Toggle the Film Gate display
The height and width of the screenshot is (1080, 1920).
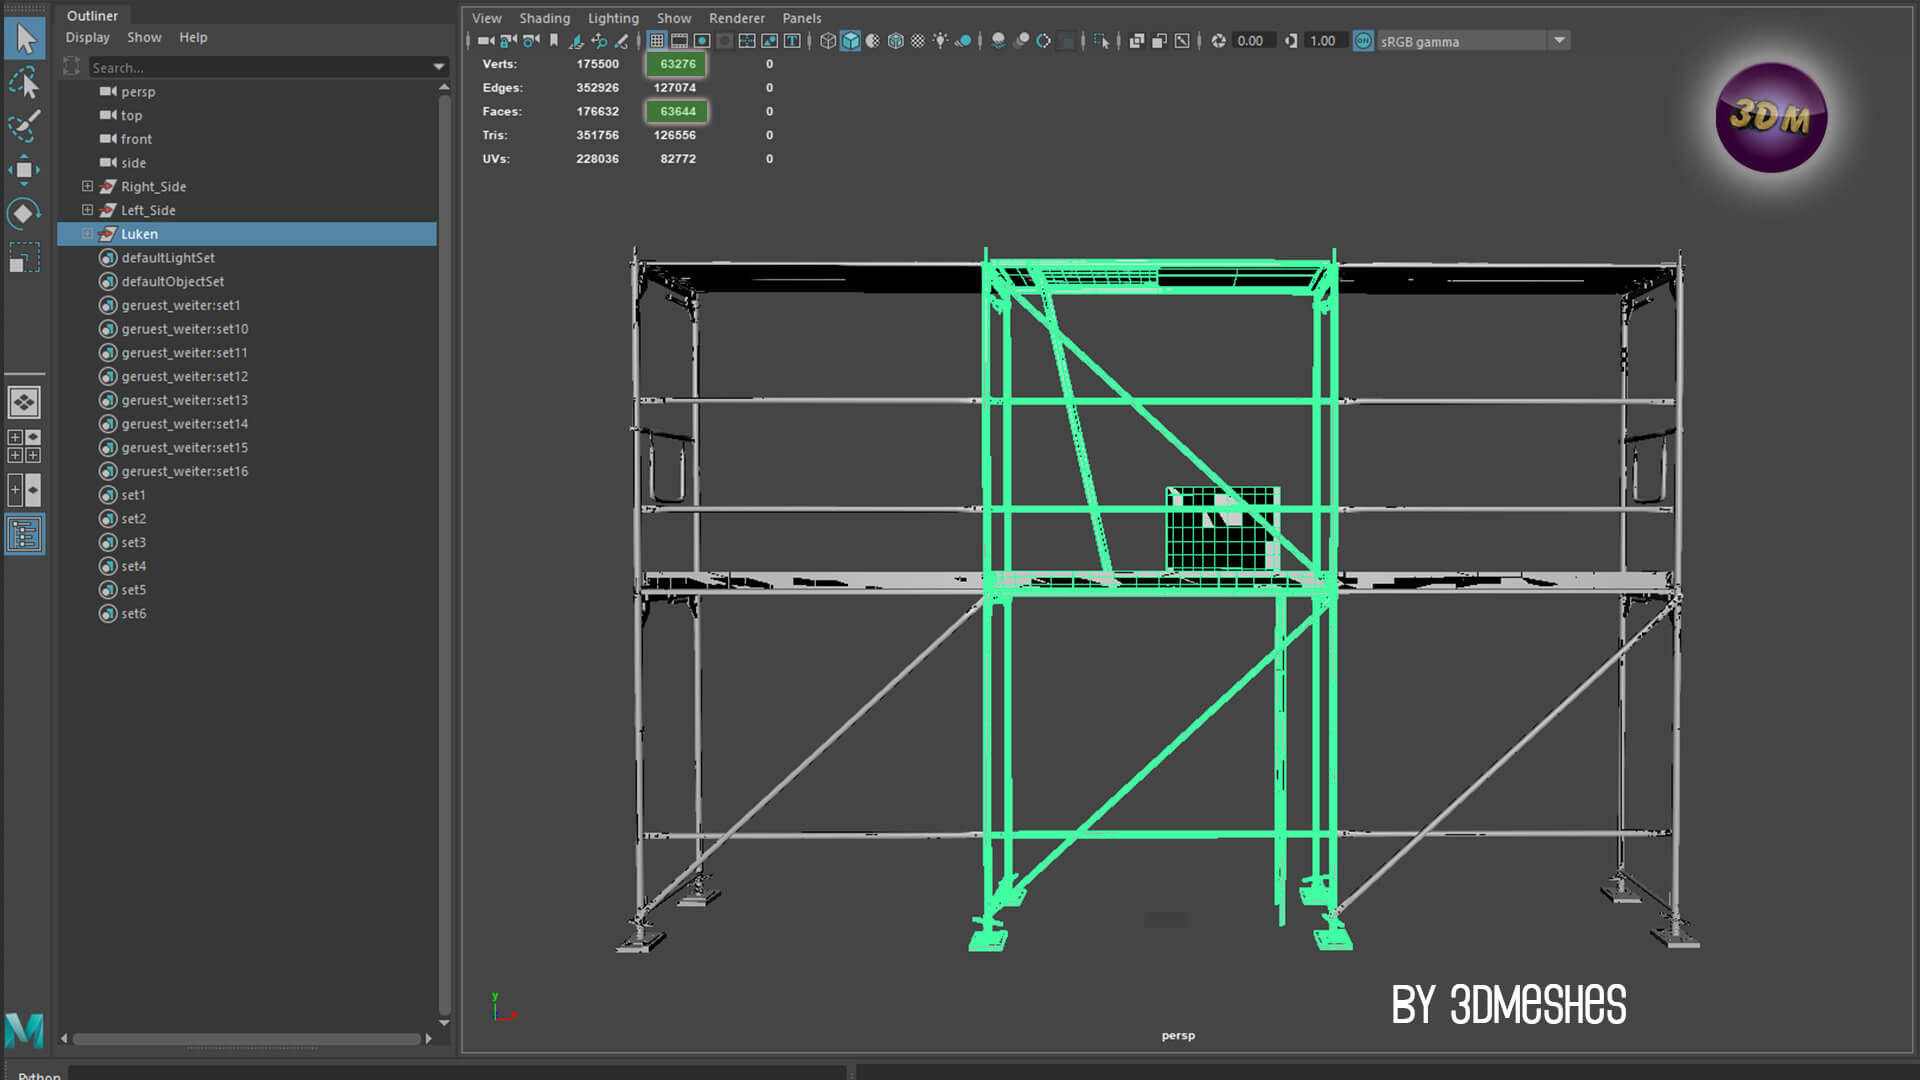pos(680,41)
